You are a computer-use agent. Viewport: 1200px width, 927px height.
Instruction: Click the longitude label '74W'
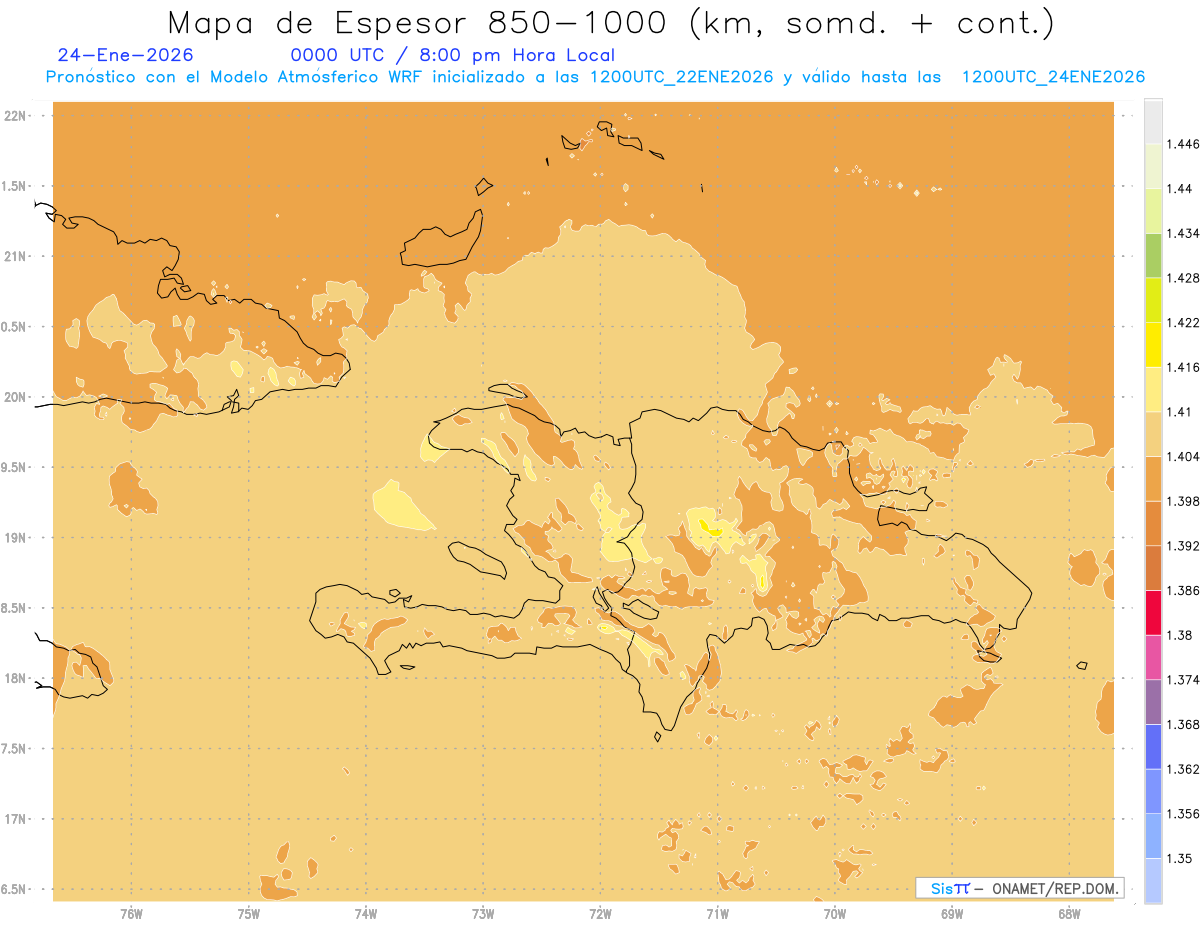tap(366, 914)
